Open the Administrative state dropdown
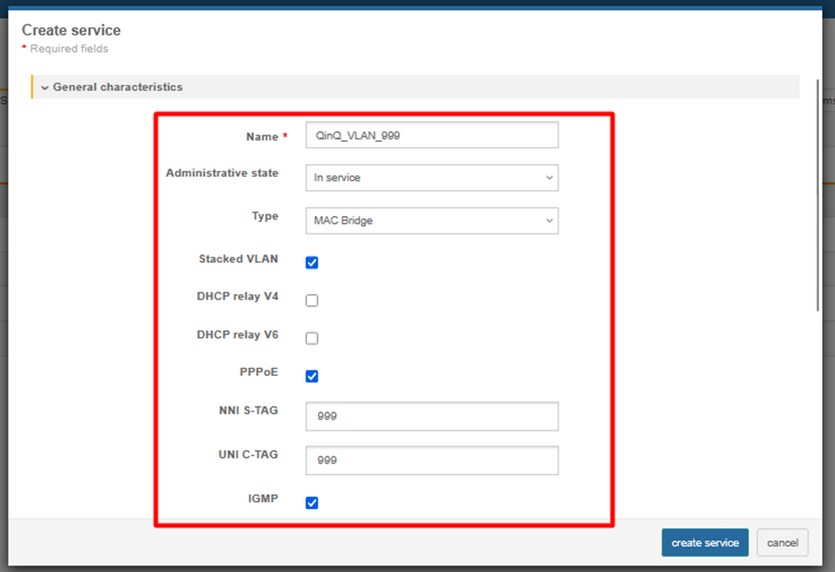Image resolution: width=835 pixels, height=572 pixels. (x=431, y=178)
